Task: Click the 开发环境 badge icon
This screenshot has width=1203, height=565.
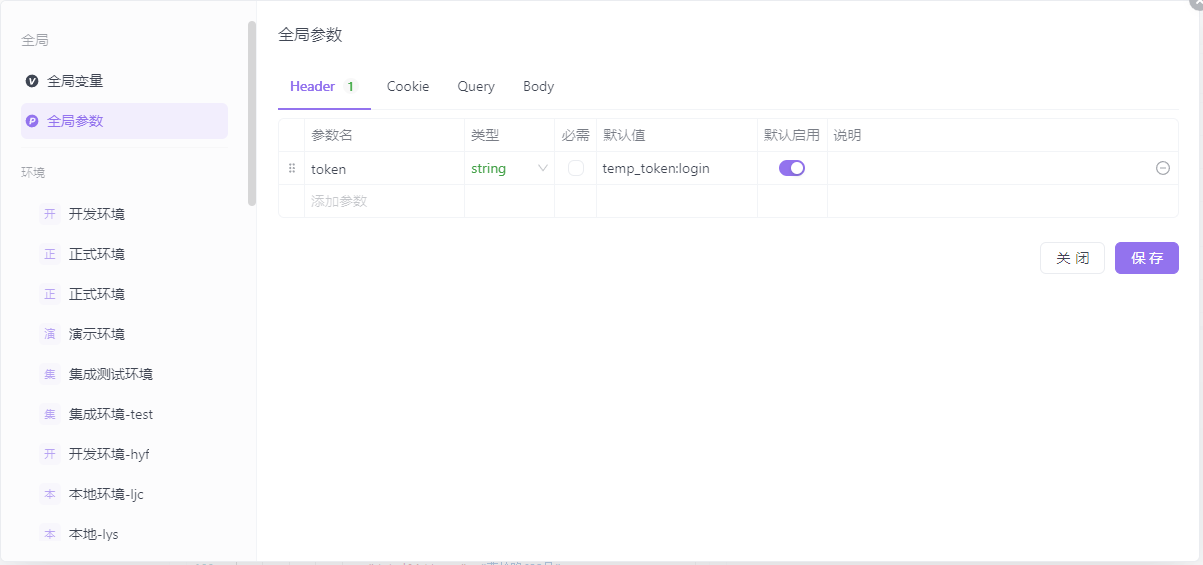Action: coord(50,214)
